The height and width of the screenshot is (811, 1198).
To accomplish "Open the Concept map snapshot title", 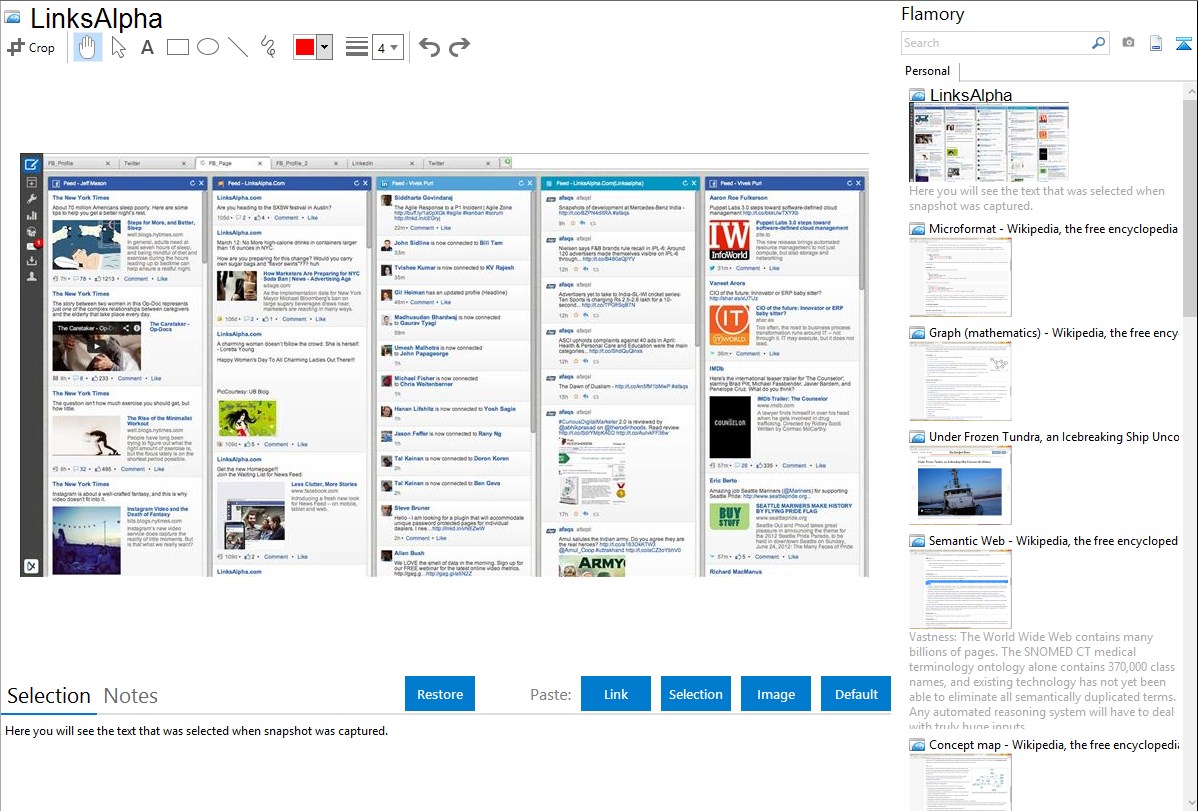I will [1054, 744].
